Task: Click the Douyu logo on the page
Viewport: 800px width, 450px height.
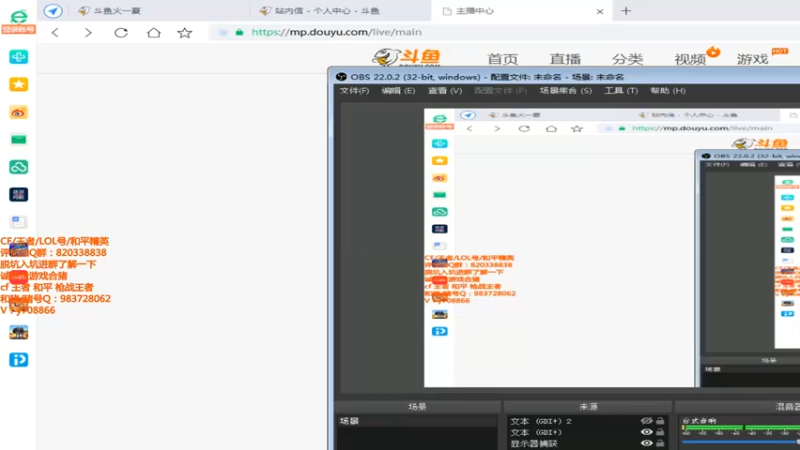Action: click(x=407, y=57)
